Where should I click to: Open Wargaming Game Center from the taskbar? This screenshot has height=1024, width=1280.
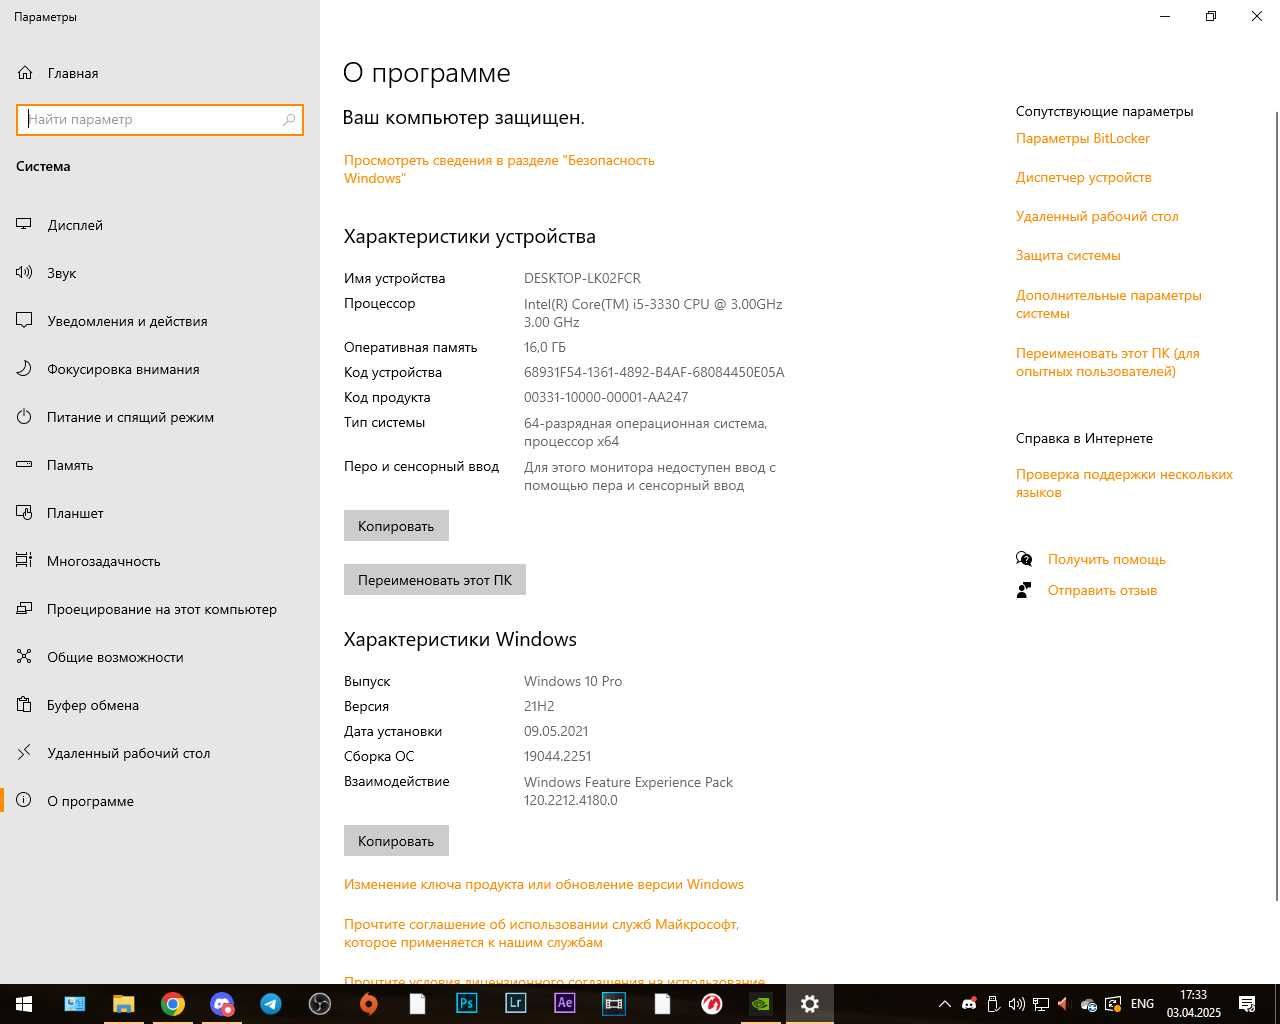(x=712, y=1004)
